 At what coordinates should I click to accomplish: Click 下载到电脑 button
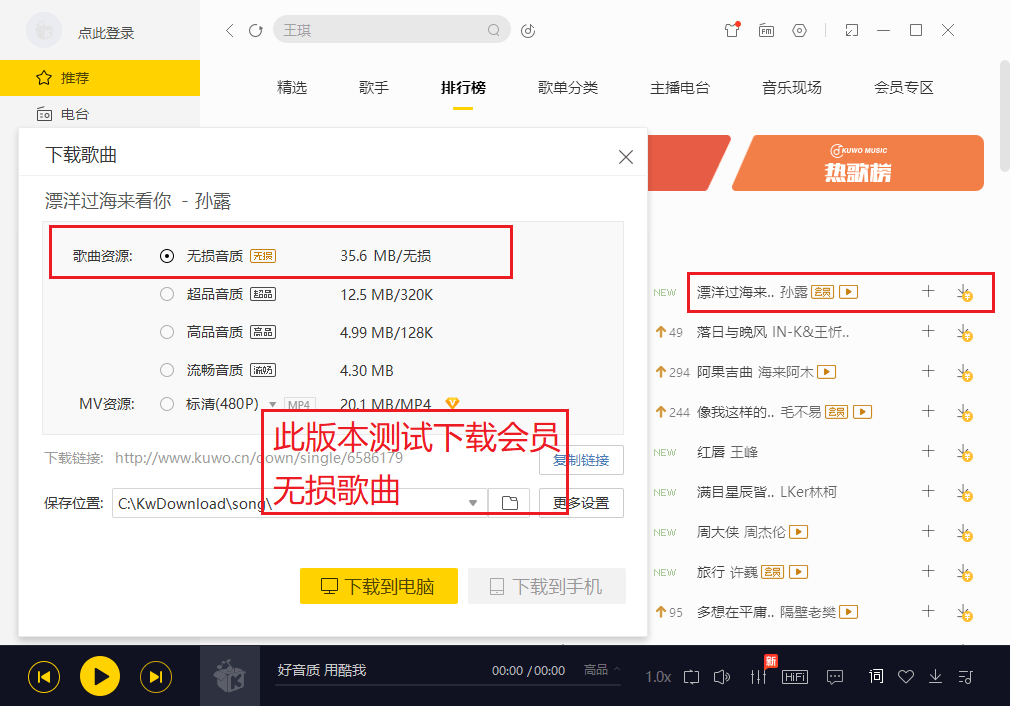(379, 586)
